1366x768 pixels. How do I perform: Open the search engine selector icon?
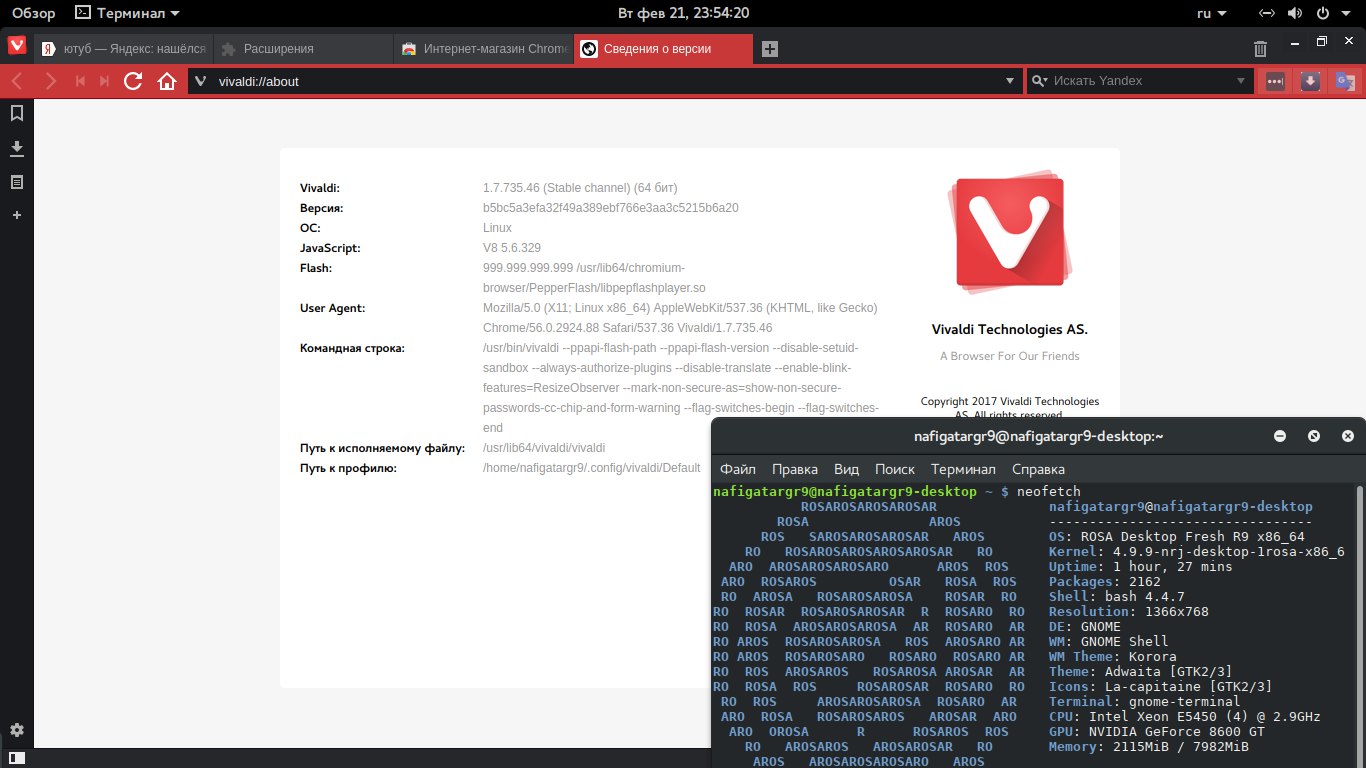point(1039,81)
